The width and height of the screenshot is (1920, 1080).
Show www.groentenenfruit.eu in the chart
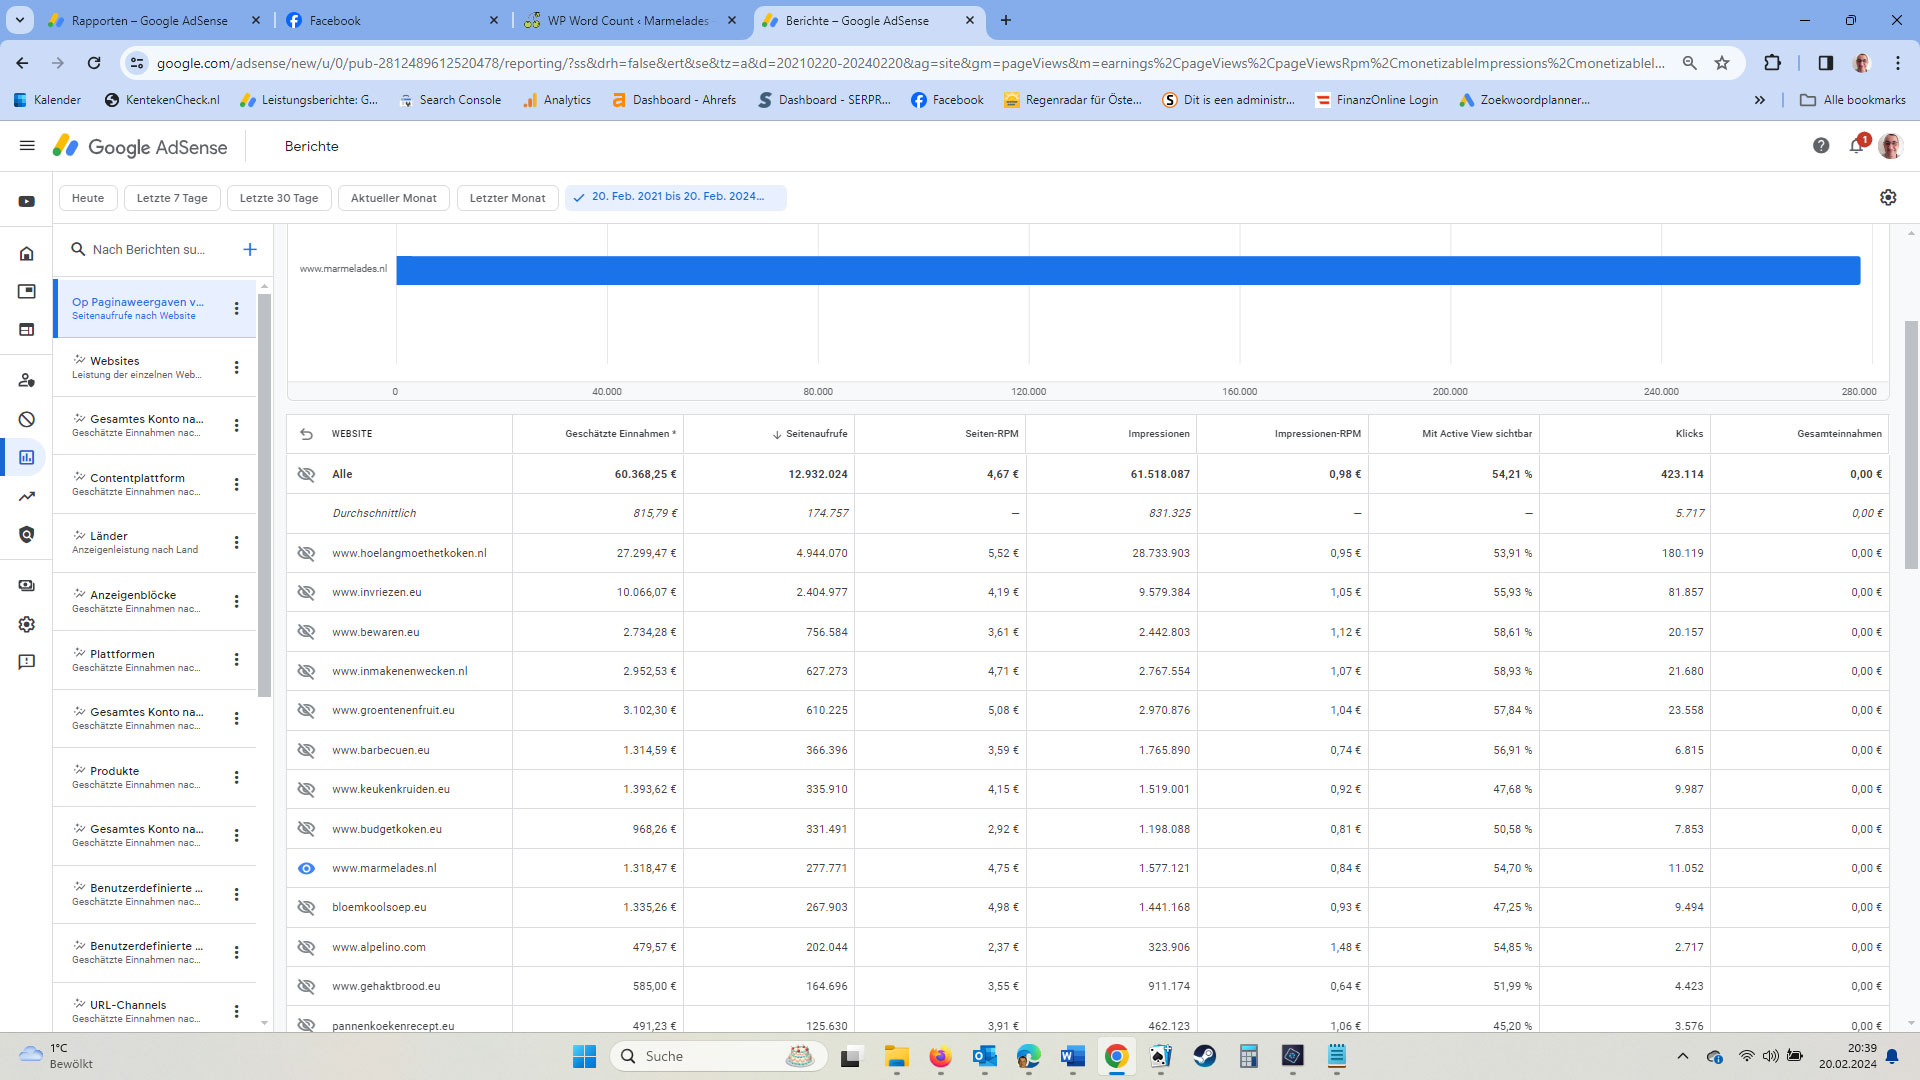(x=307, y=710)
